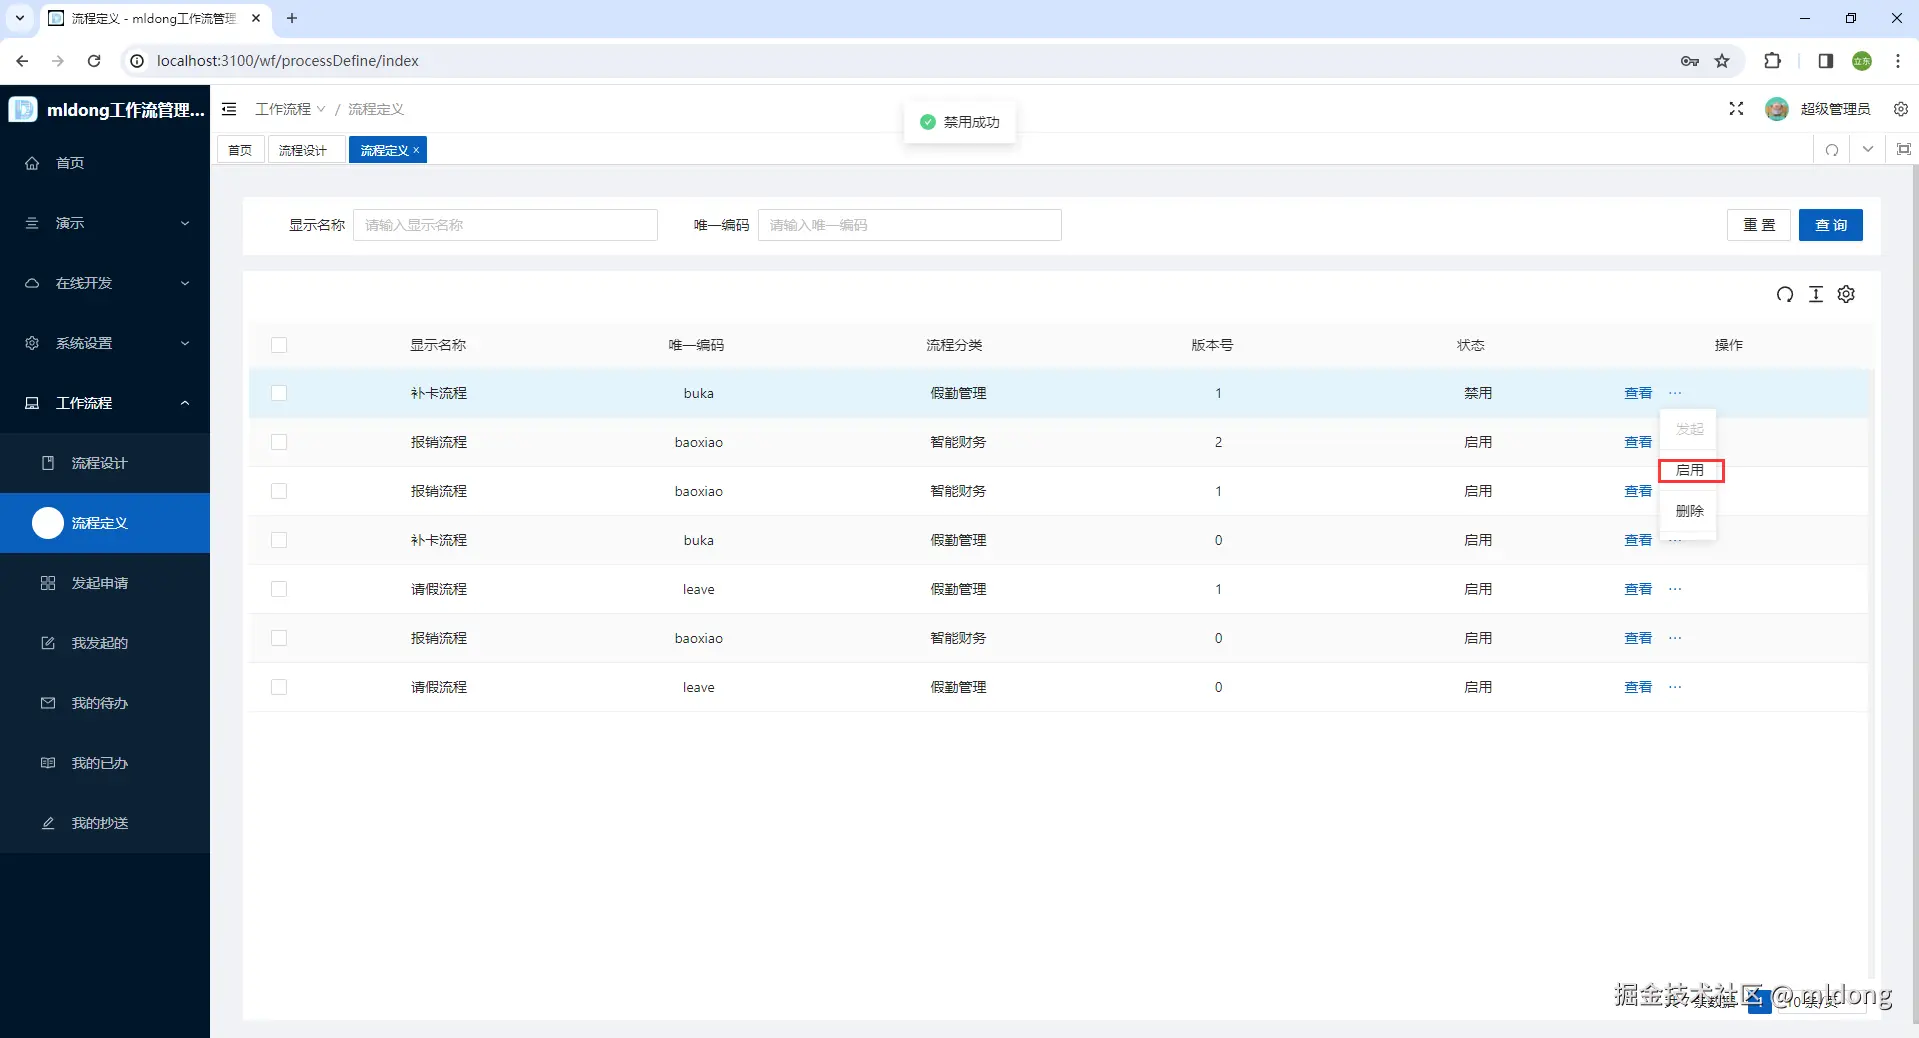Open 我的待办 in the sidebar
This screenshot has width=1919, height=1038.
click(105, 703)
